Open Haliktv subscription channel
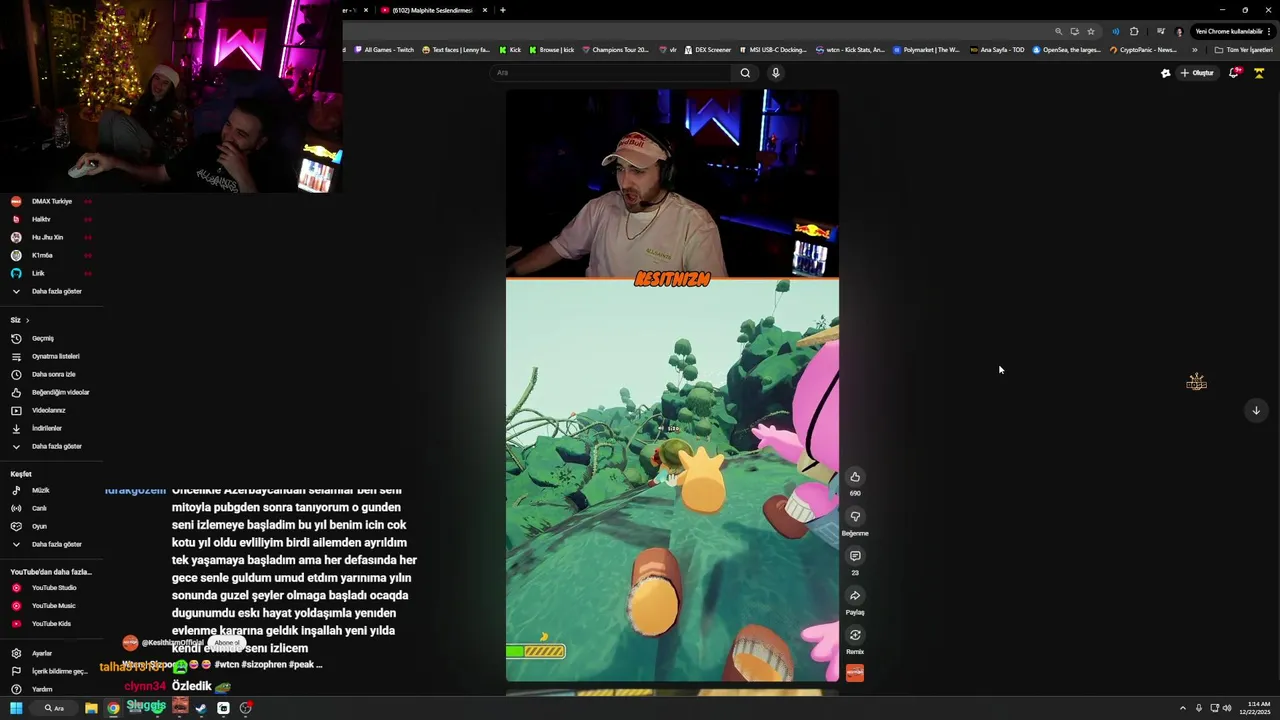 (52, 219)
